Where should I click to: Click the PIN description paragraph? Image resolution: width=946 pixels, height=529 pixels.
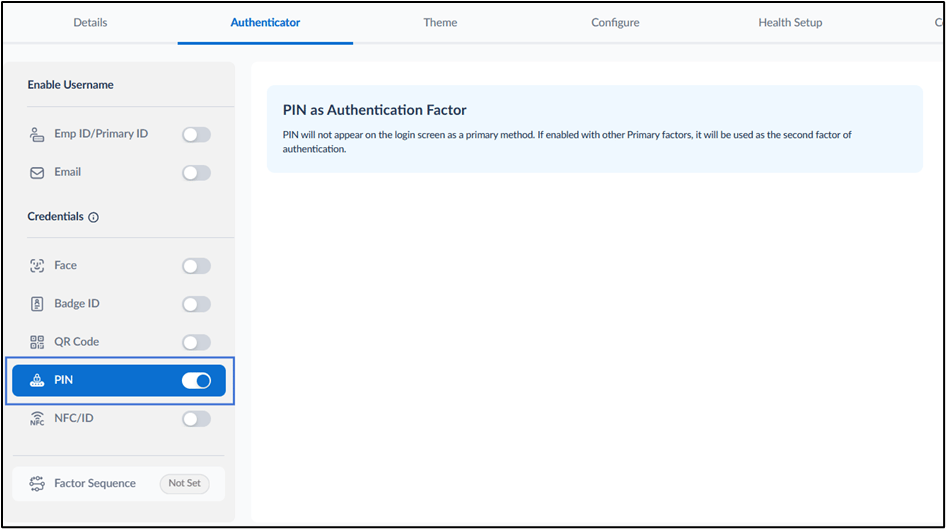tap(567, 142)
